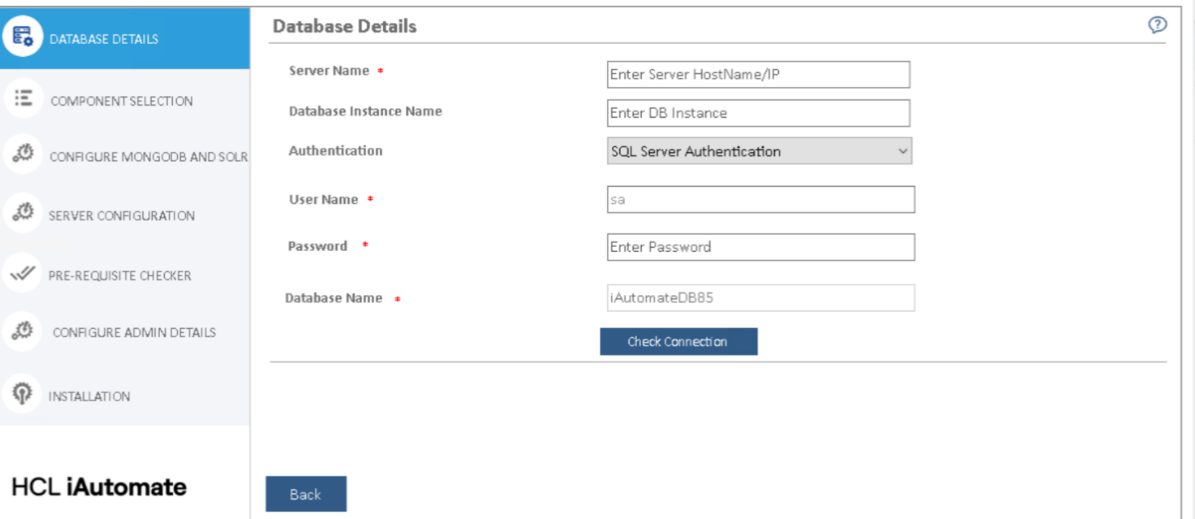Open the Server Configuration step

pos(121,216)
